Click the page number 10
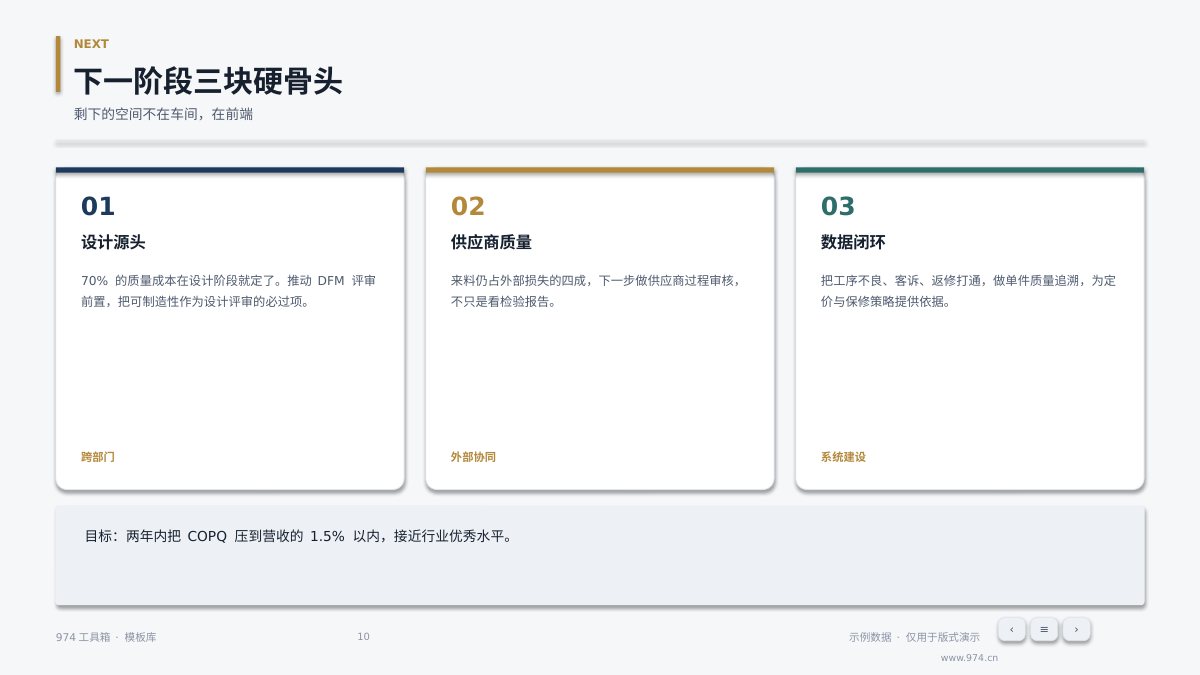 tap(363, 637)
